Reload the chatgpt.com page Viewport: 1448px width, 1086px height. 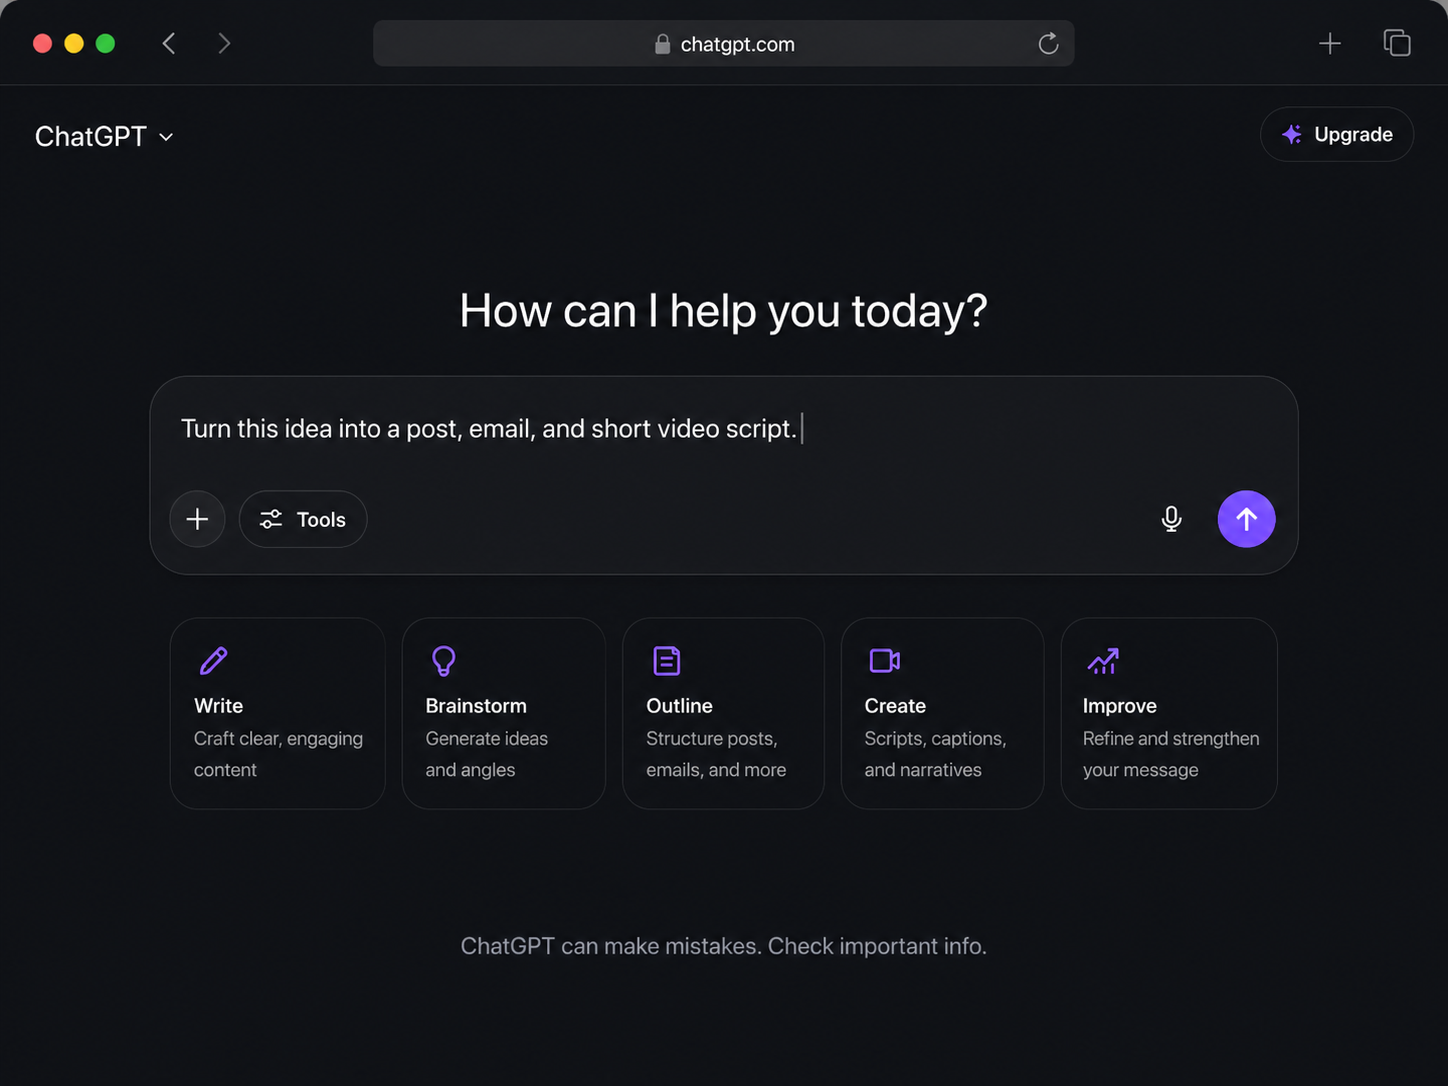click(1048, 44)
